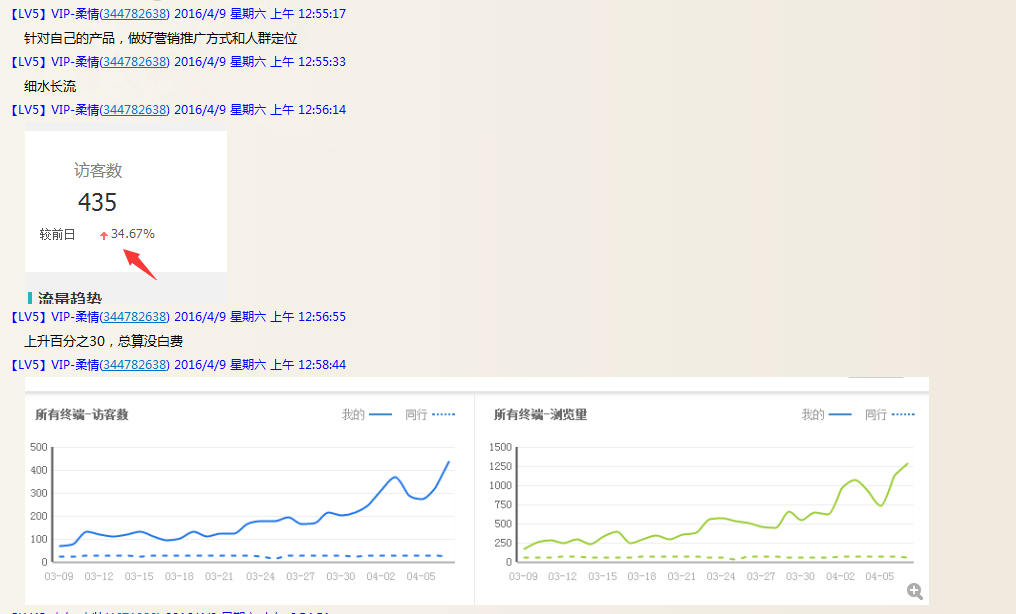Click the 344782638 link in the 12:56:14 message

point(135,110)
